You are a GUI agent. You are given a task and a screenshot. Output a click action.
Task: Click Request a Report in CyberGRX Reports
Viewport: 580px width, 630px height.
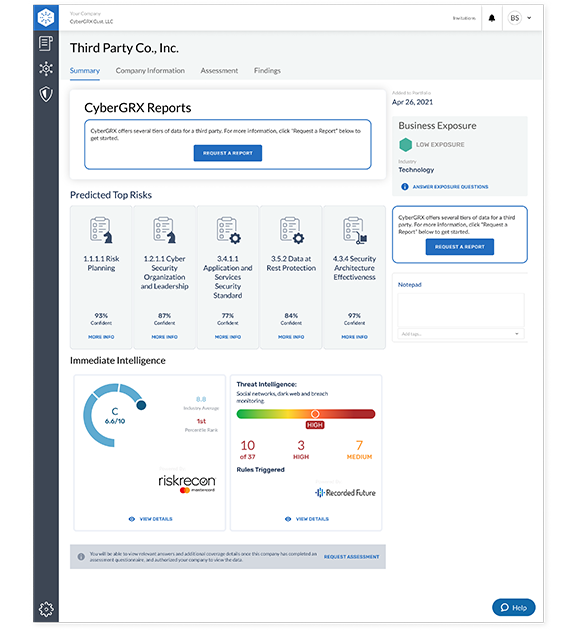[x=228, y=153]
